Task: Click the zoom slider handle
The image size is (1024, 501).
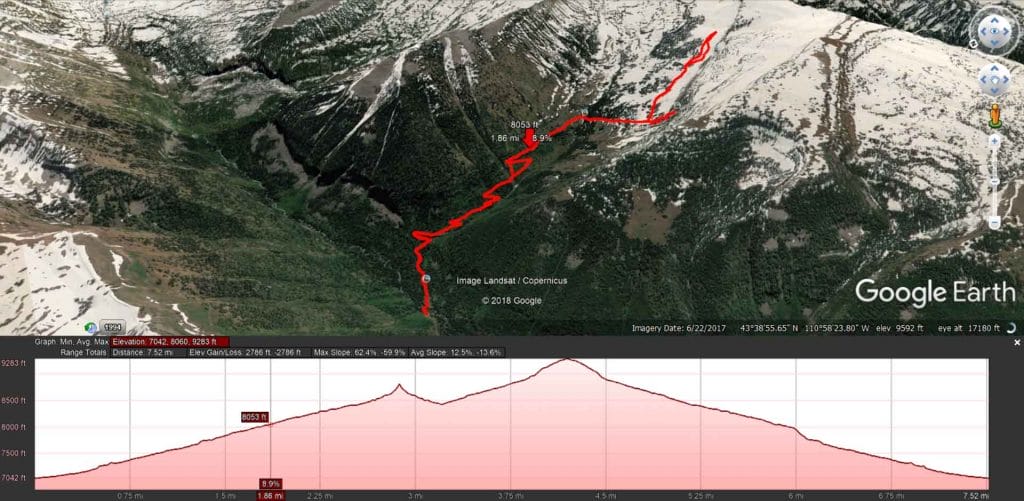Action: 994,181
